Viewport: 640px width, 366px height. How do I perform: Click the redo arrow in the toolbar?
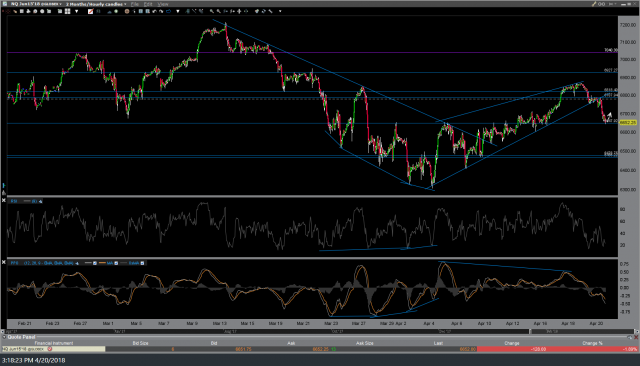coord(161,11)
